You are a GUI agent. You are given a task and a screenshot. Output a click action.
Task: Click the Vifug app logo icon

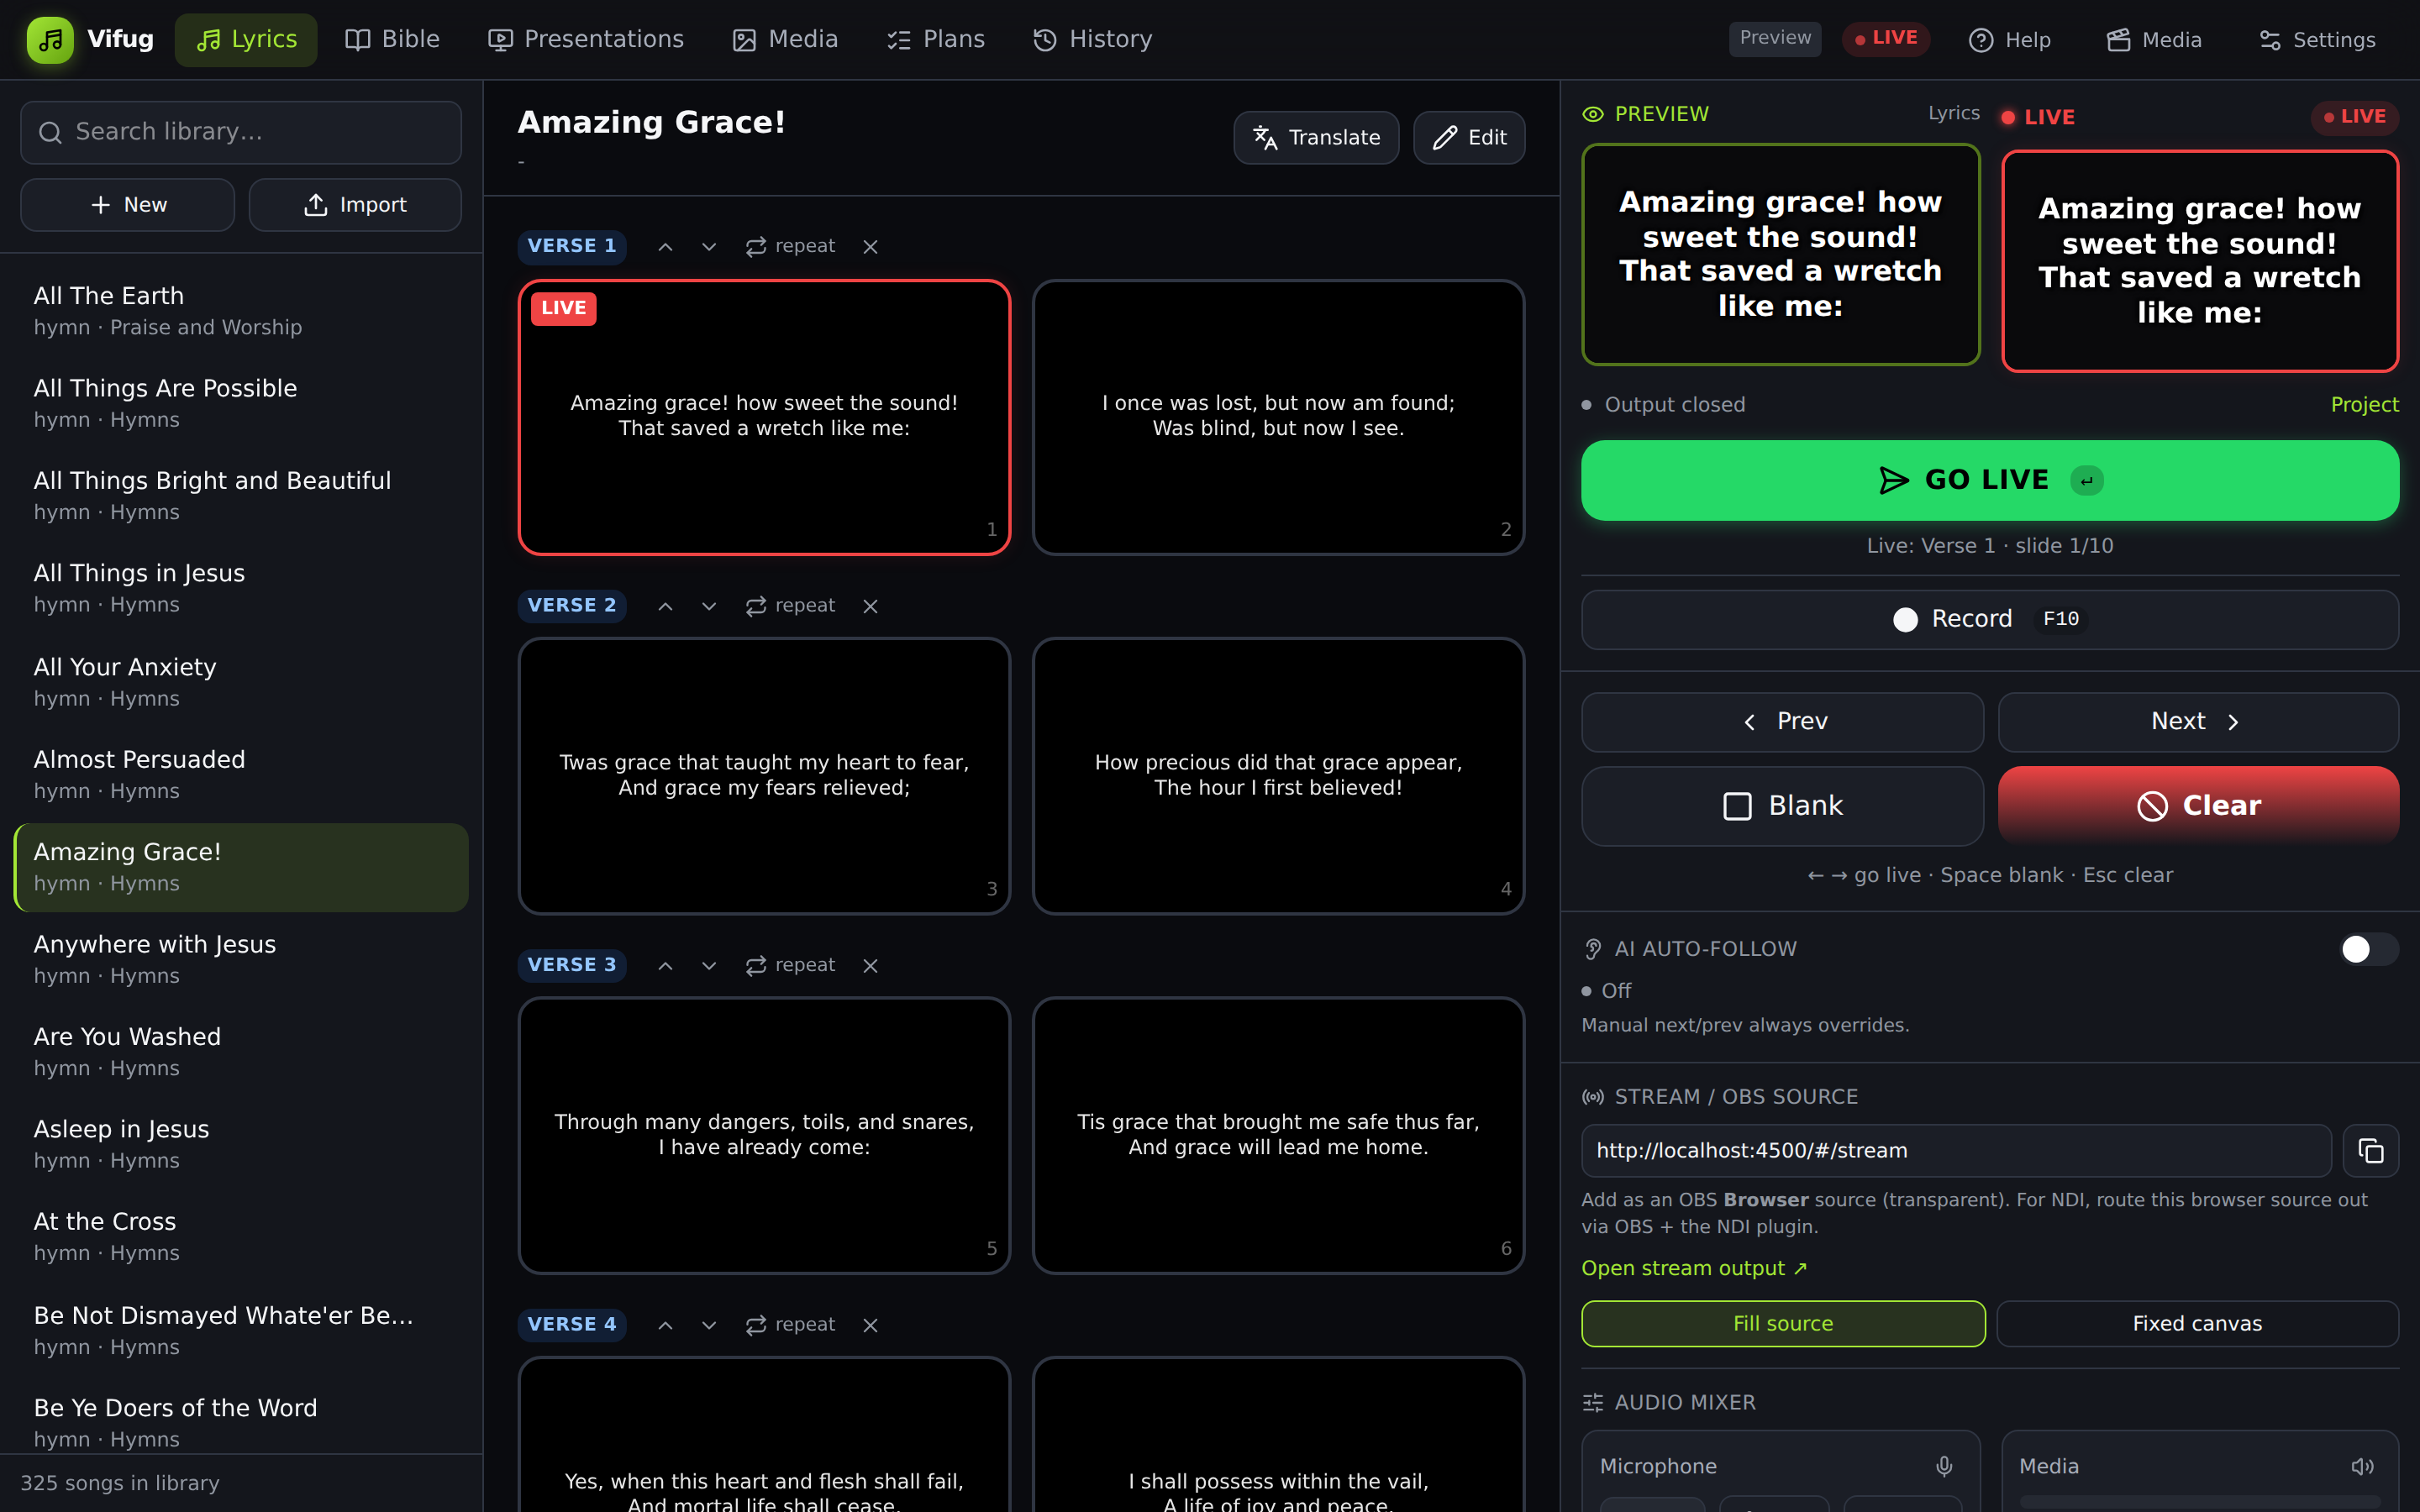50,39
